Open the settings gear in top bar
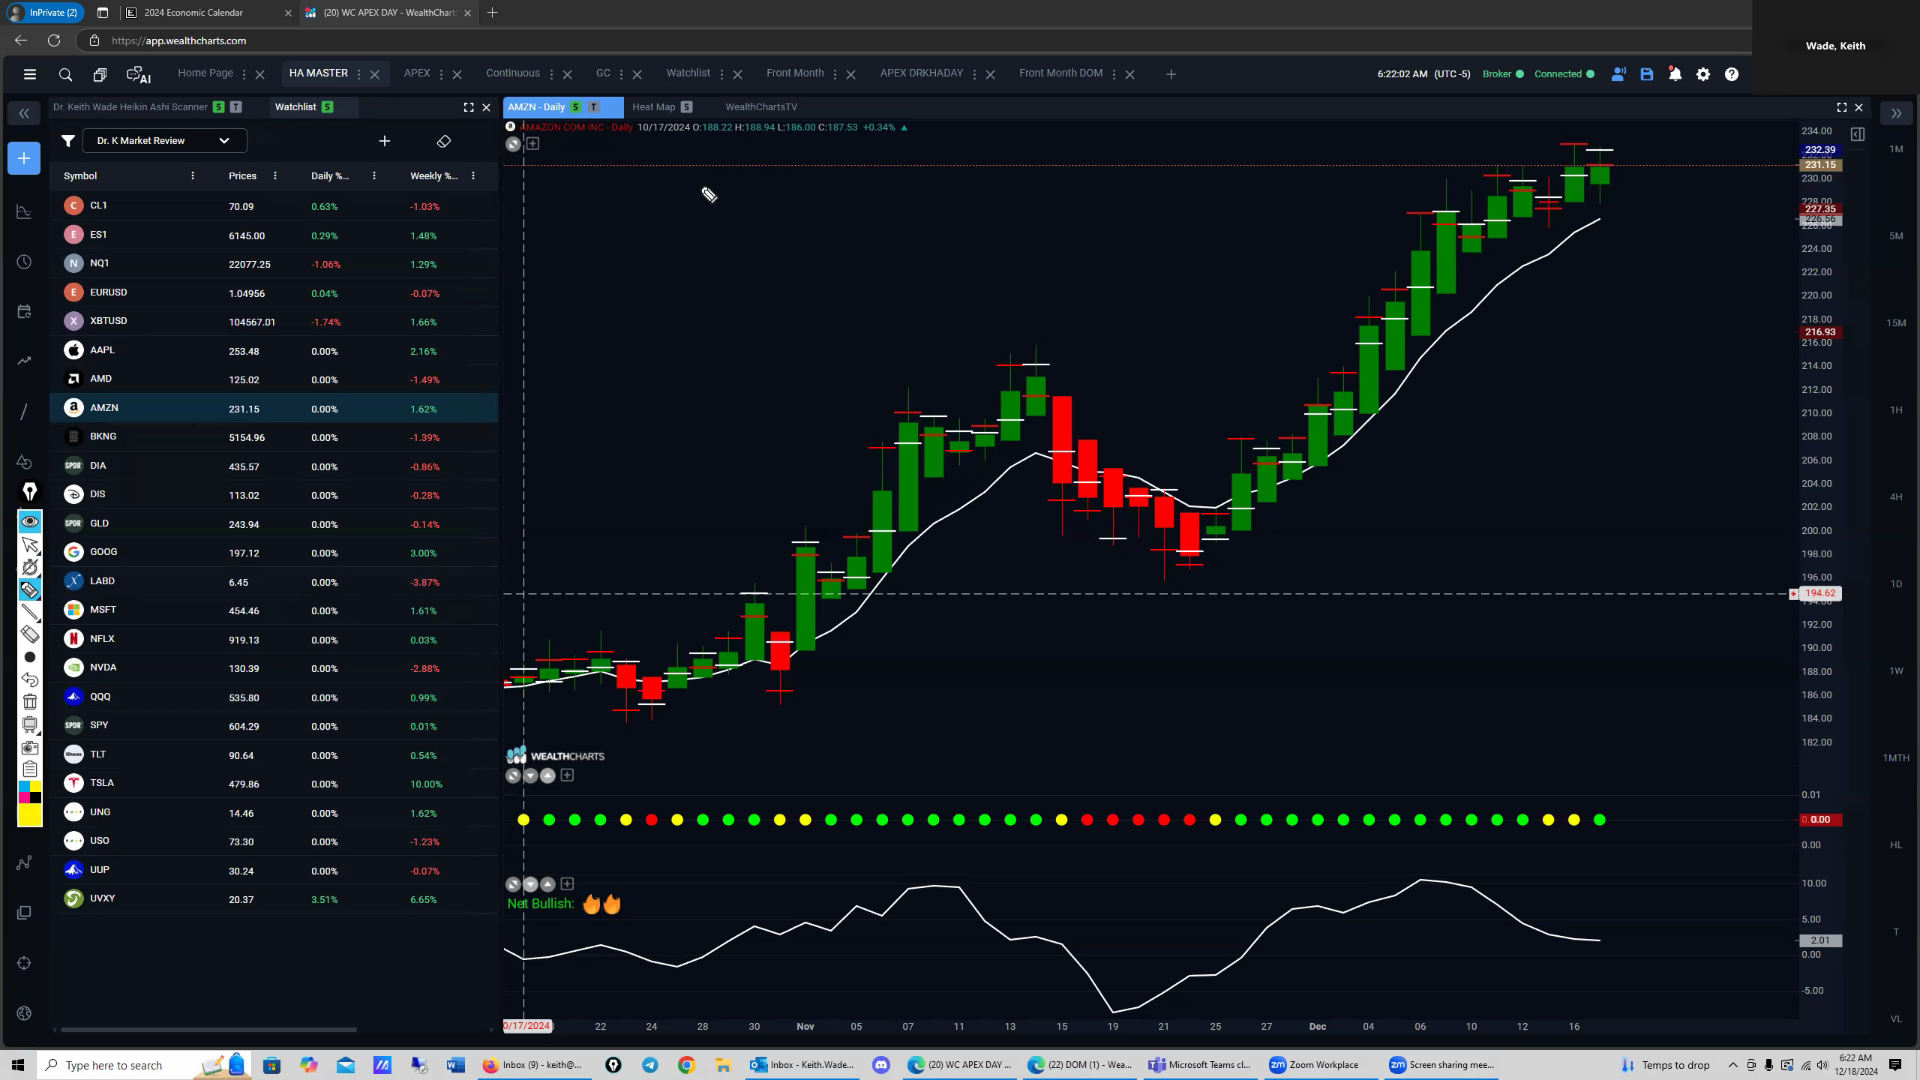This screenshot has width=1920, height=1080. coord(1703,74)
